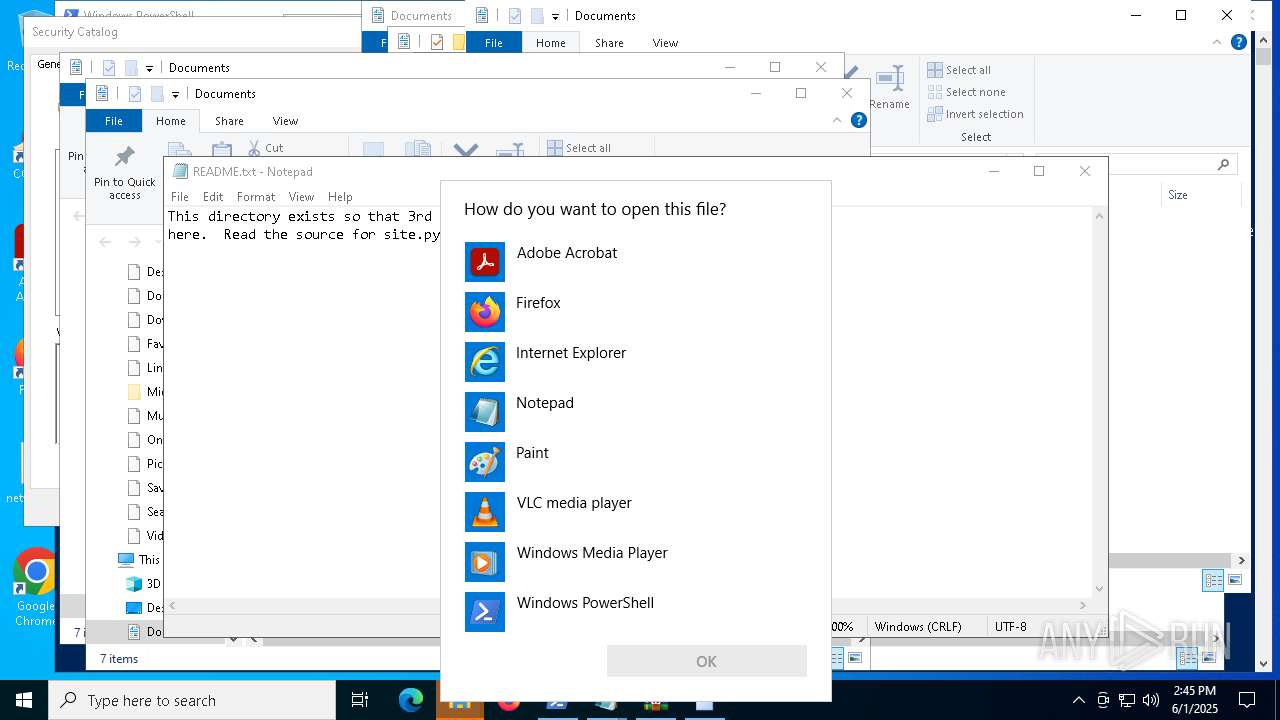Viewport: 1280px width, 720px height.
Task: Open File tab in rear Documents explorer
Action: (494, 43)
